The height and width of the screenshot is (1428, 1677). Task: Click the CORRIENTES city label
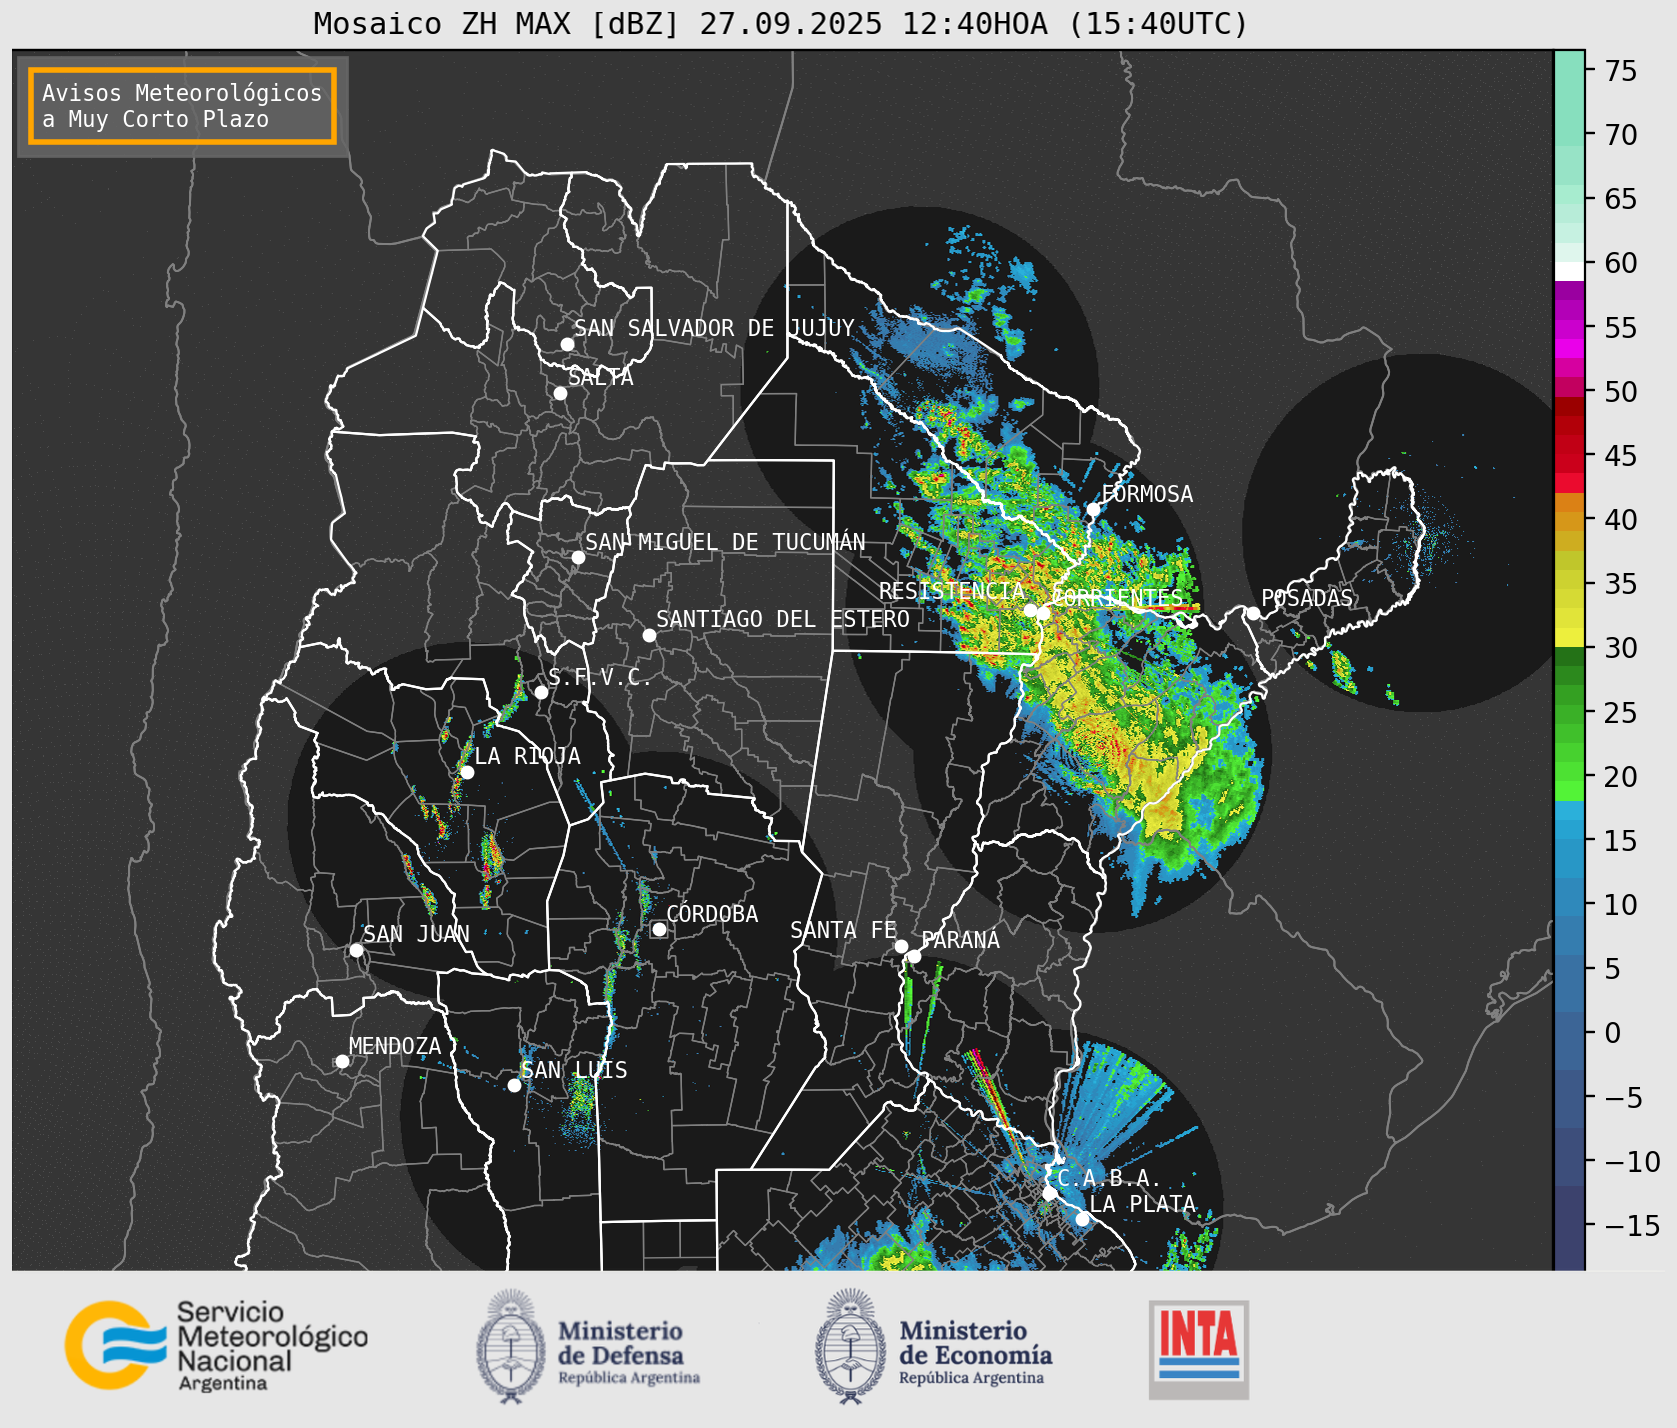[1118, 598]
